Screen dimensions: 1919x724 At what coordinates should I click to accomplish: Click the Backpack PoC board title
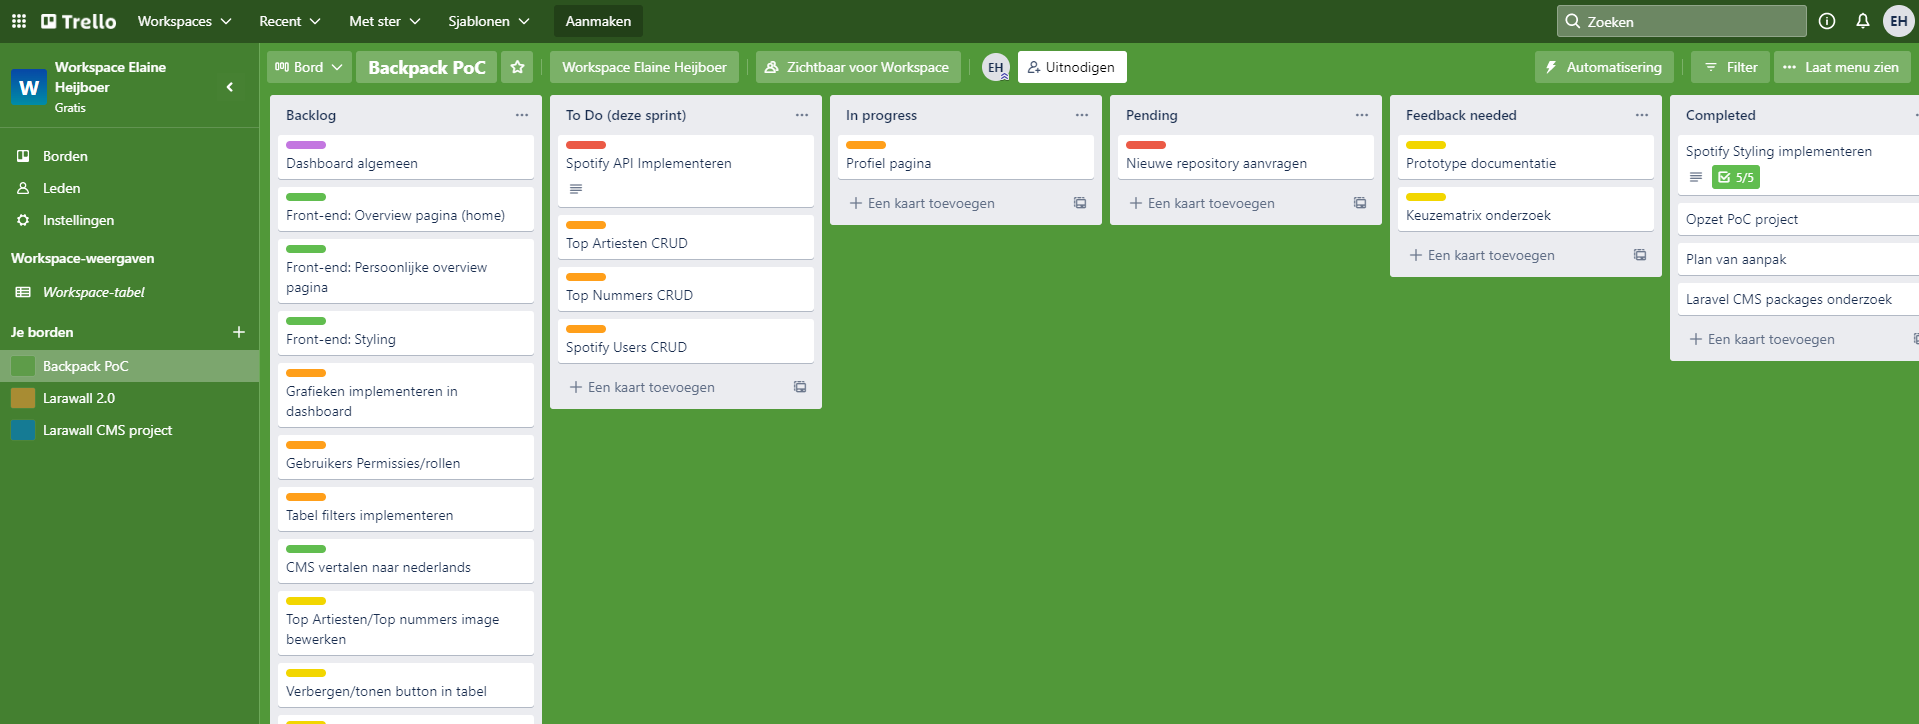click(x=427, y=67)
